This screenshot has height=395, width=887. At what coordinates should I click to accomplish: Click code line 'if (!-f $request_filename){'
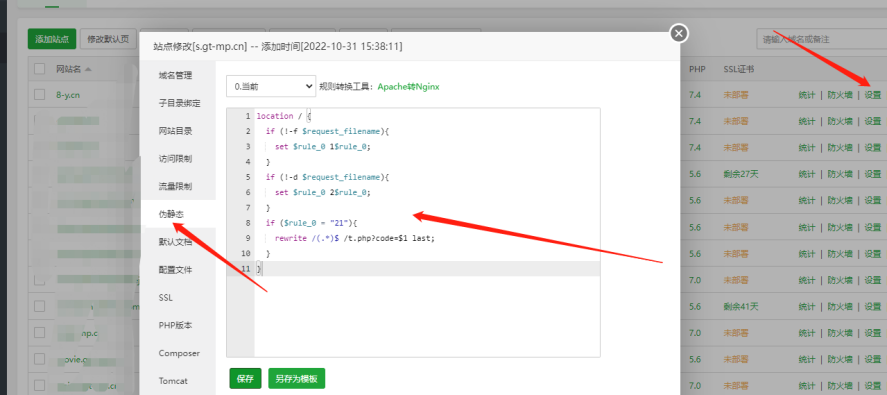[x=328, y=131]
